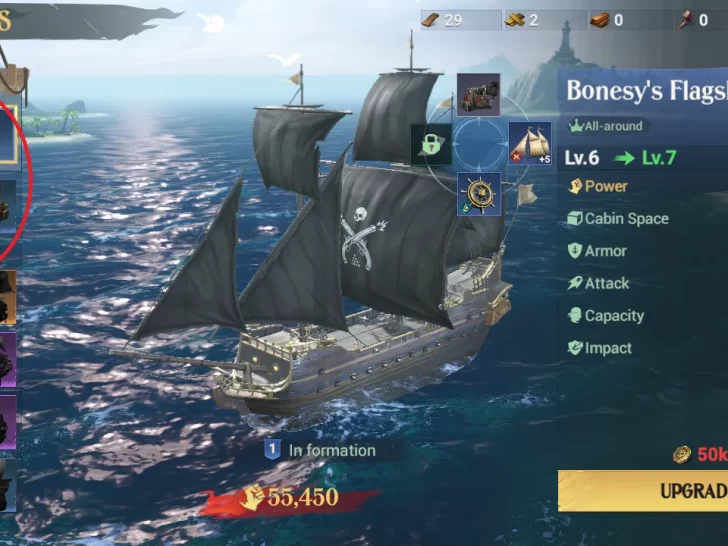Tap the gold coin upgrade cost

pos(700,454)
